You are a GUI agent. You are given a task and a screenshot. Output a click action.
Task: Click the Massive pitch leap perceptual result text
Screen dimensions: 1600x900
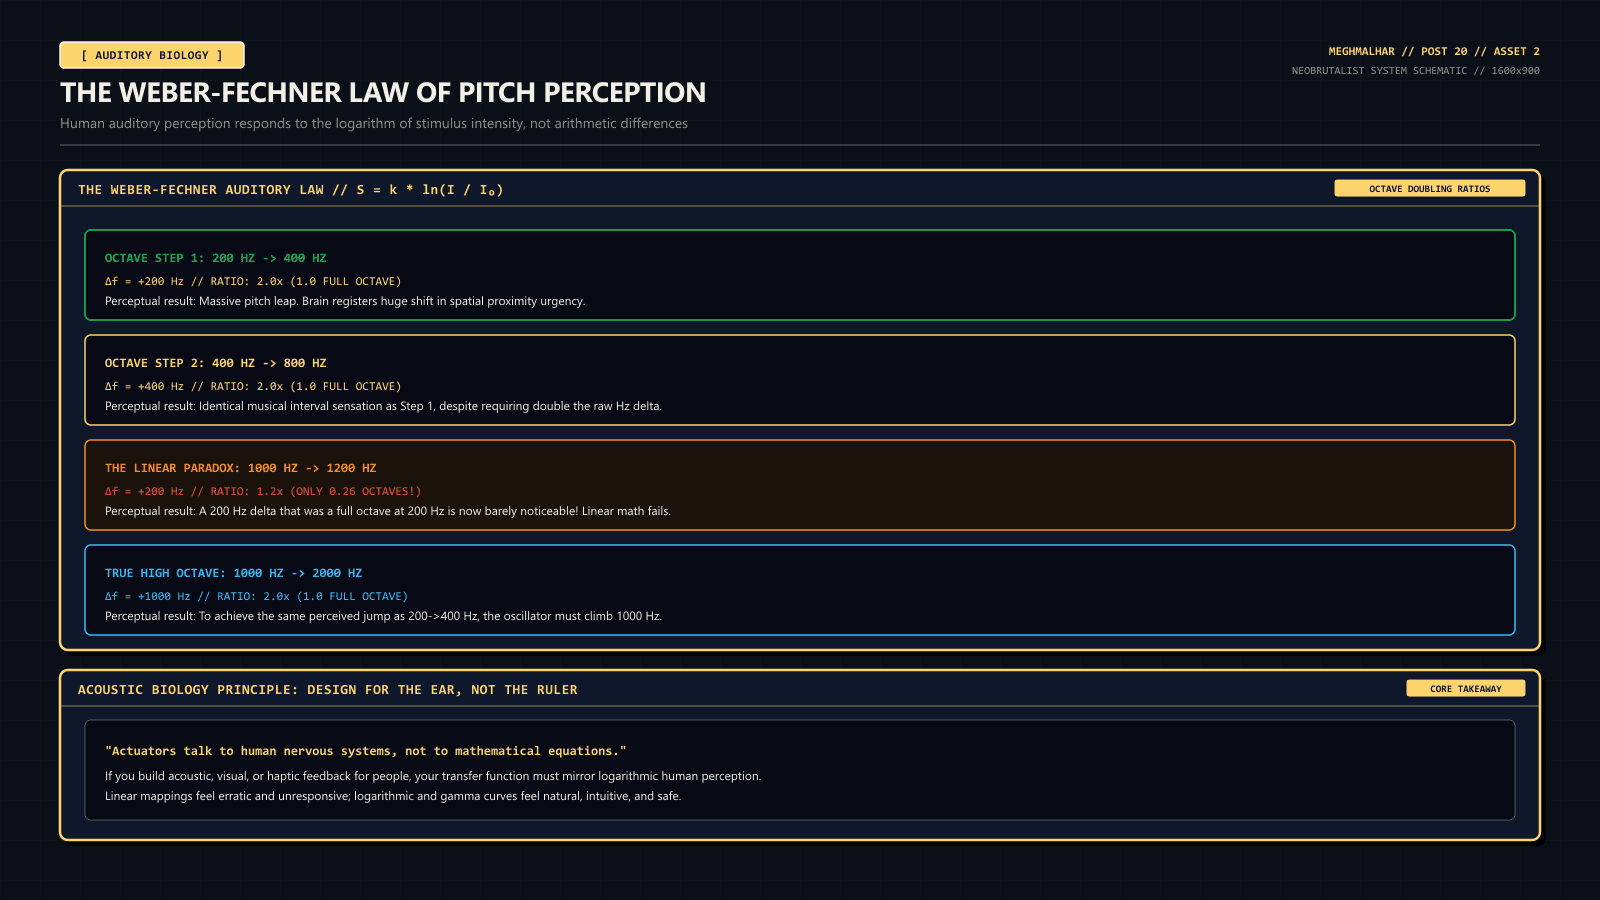click(345, 301)
